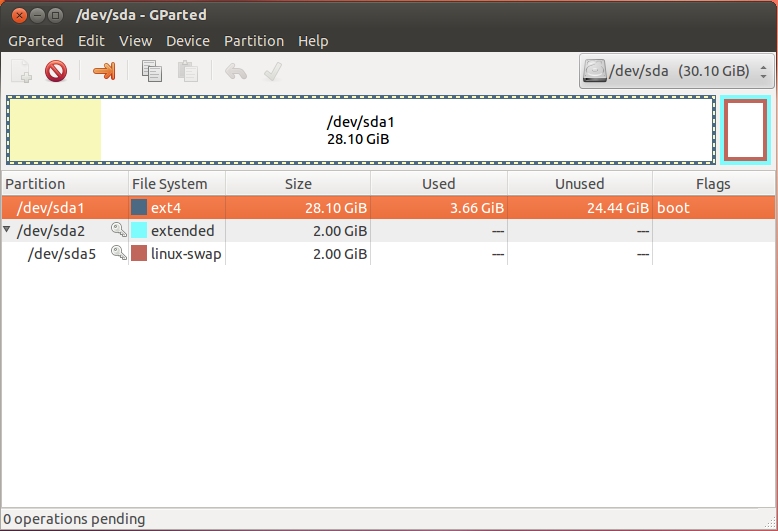Click the key icon next to /dev/sda5
778x531 pixels.
click(118, 253)
